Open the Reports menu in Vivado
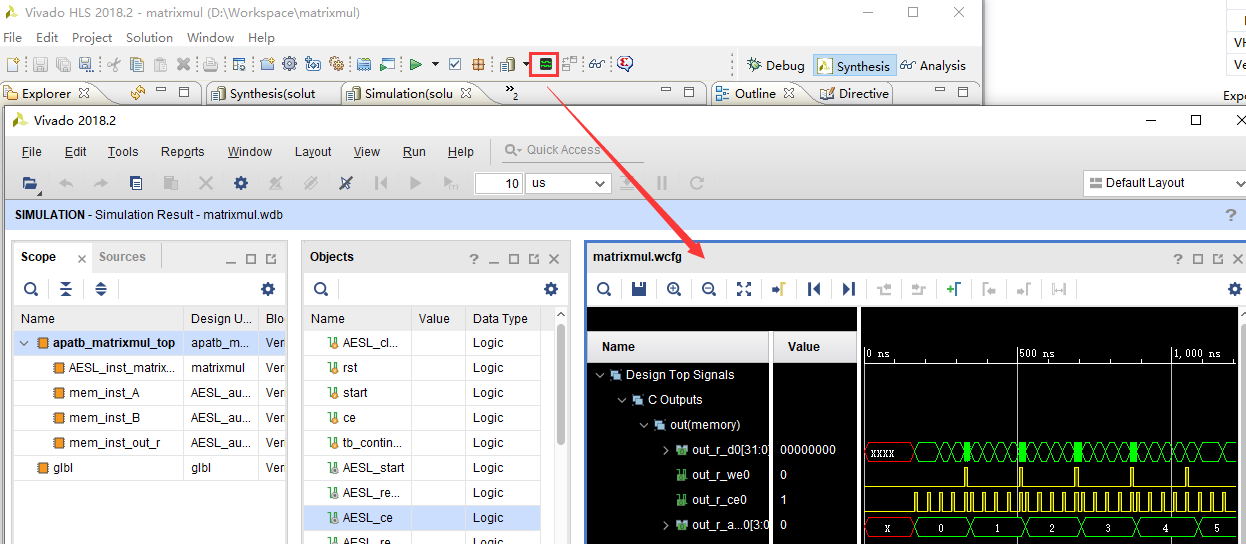Screen dimensions: 1246x544 tap(182, 152)
